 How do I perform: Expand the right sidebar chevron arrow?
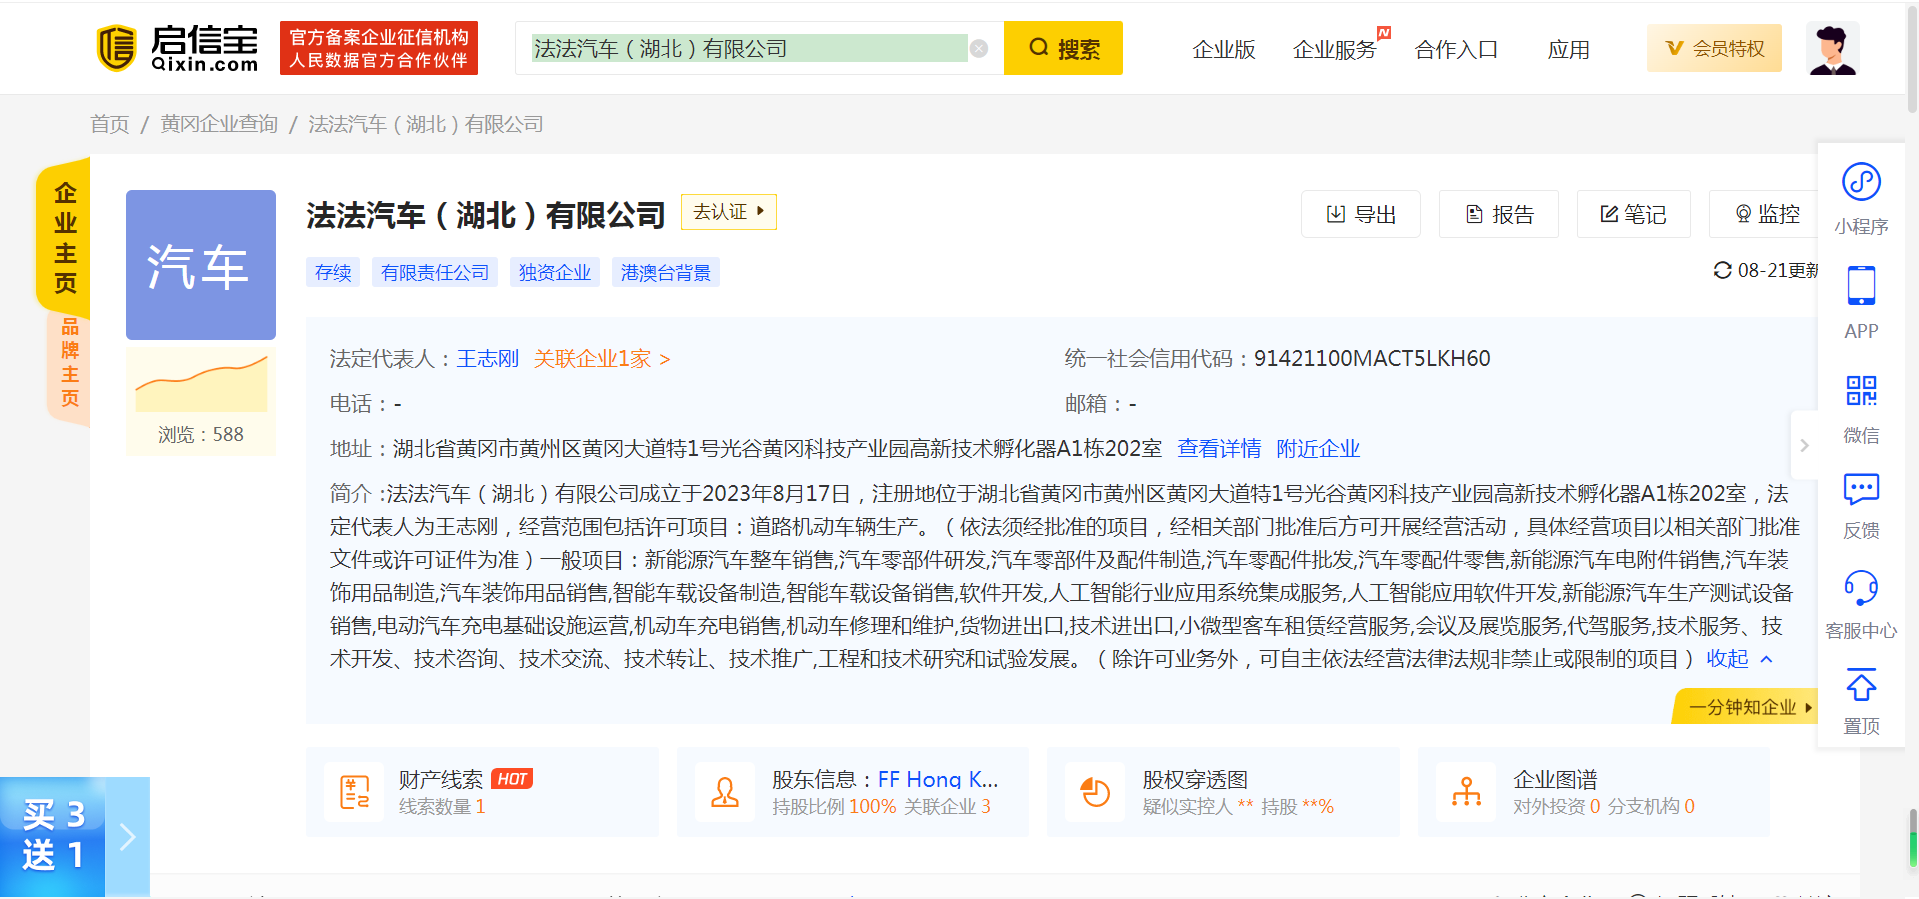pos(1804,446)
